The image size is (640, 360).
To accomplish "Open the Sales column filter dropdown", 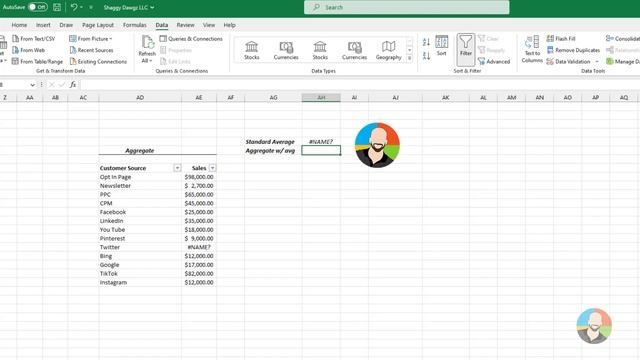I will pos(212,168).
